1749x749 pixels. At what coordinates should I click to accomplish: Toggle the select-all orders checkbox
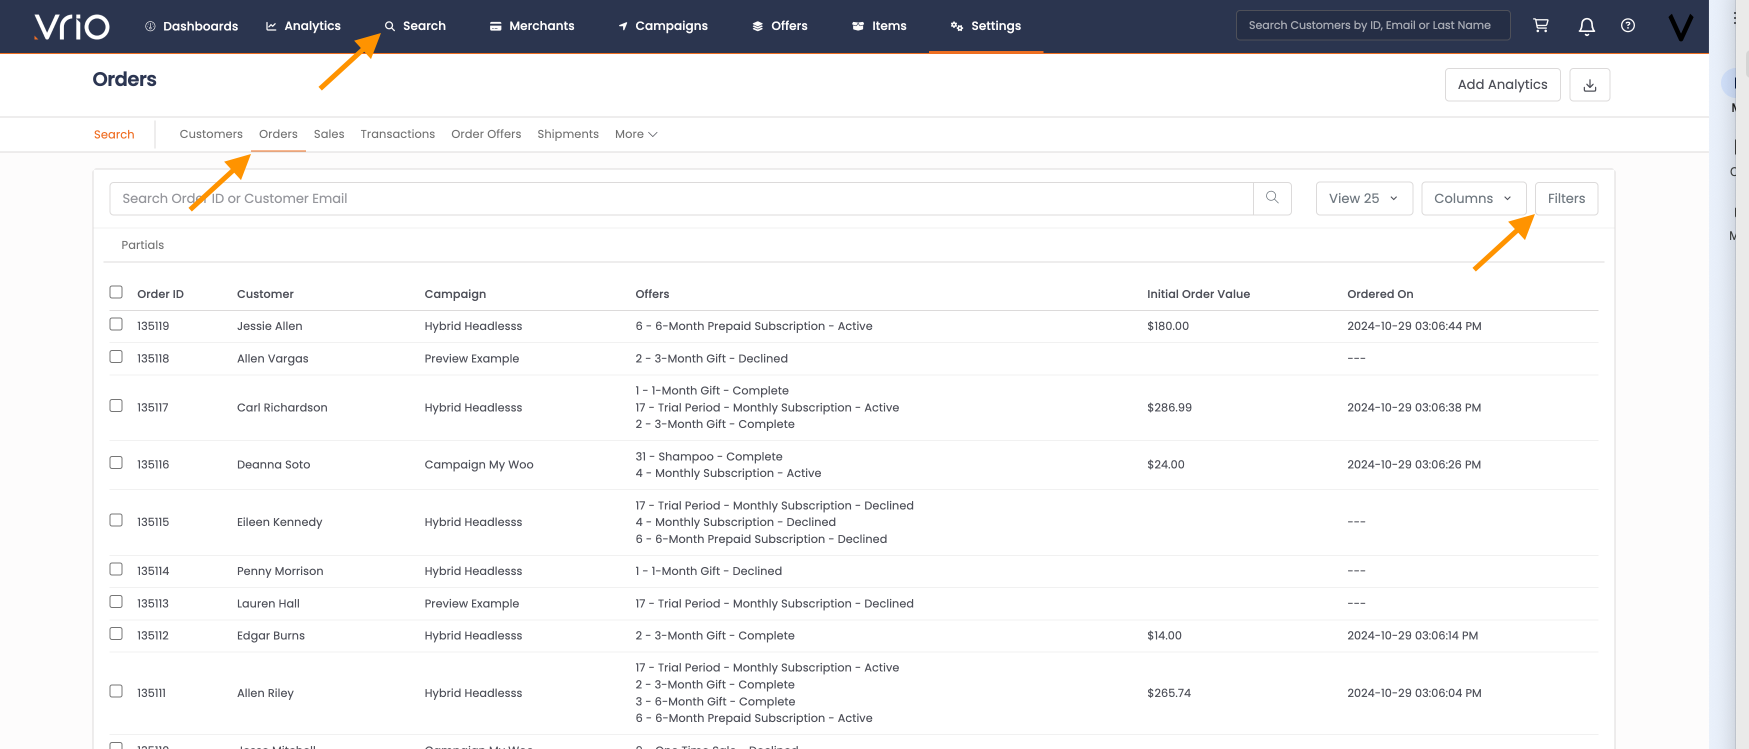click(116, 293)
